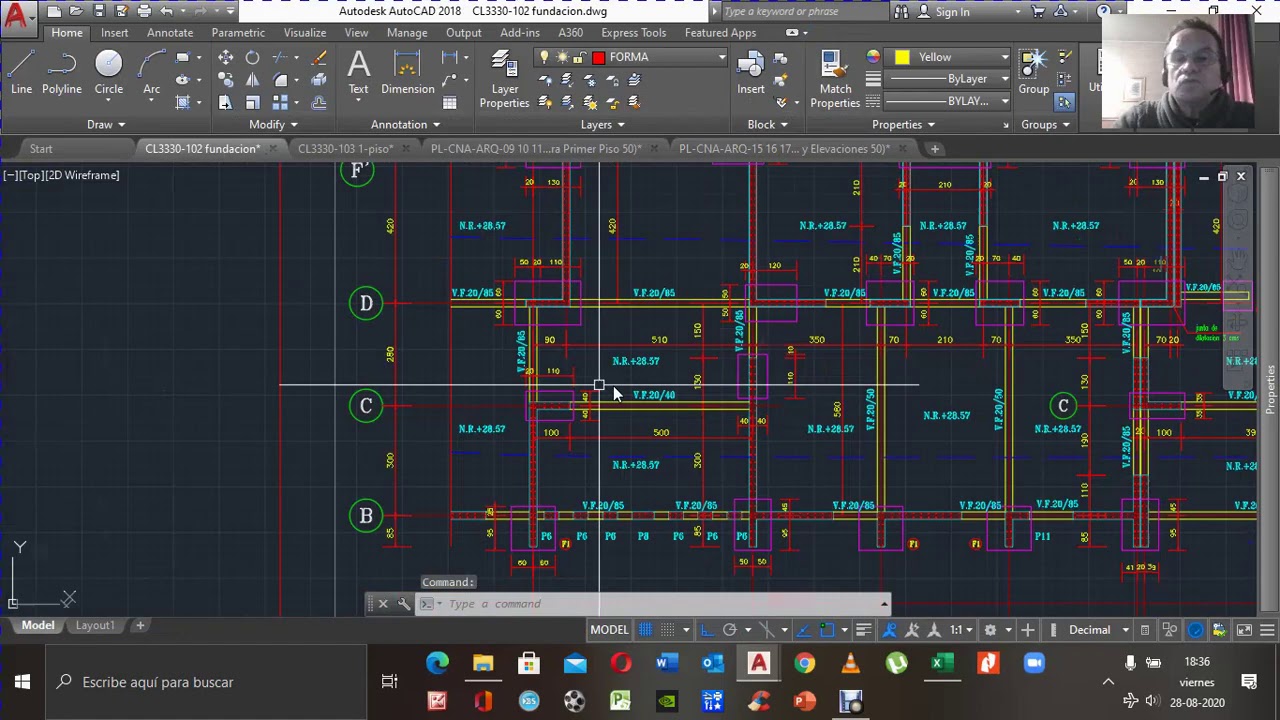The width and height of the screenshot is (1280, 720).
Task: Expand the Draw panel
Action: point(105,125)
